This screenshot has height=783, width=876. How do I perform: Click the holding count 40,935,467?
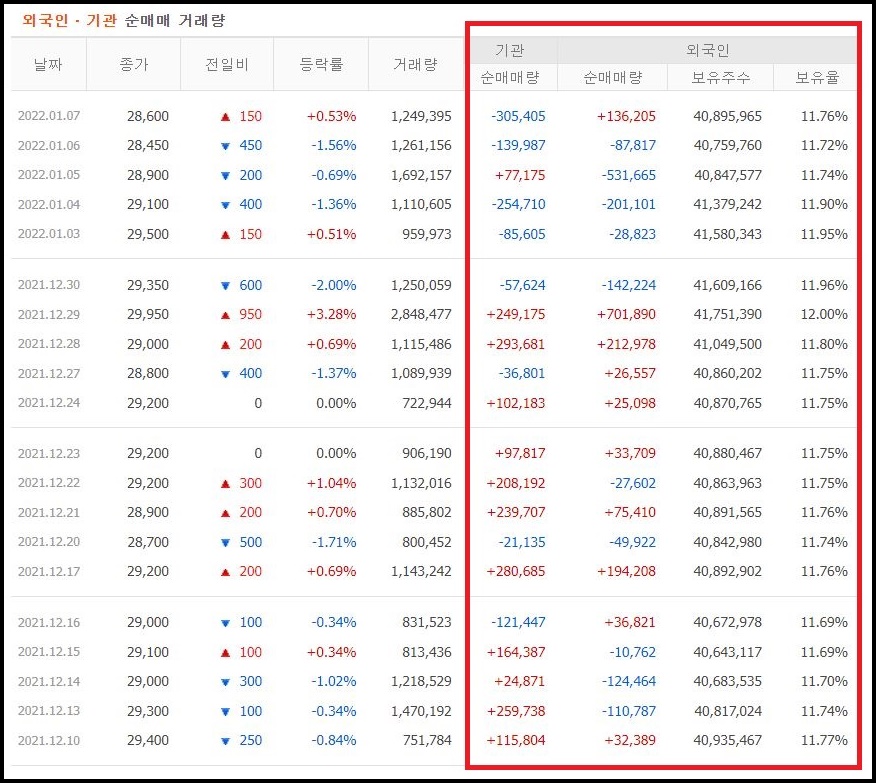click(x=727, y=741)
